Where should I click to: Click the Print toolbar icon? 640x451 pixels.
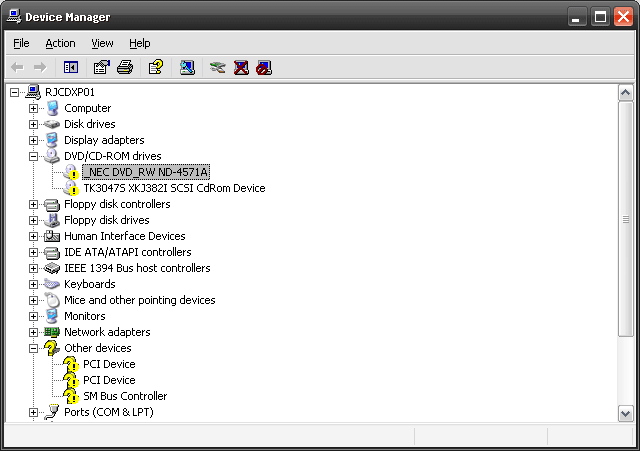point(124,67)
